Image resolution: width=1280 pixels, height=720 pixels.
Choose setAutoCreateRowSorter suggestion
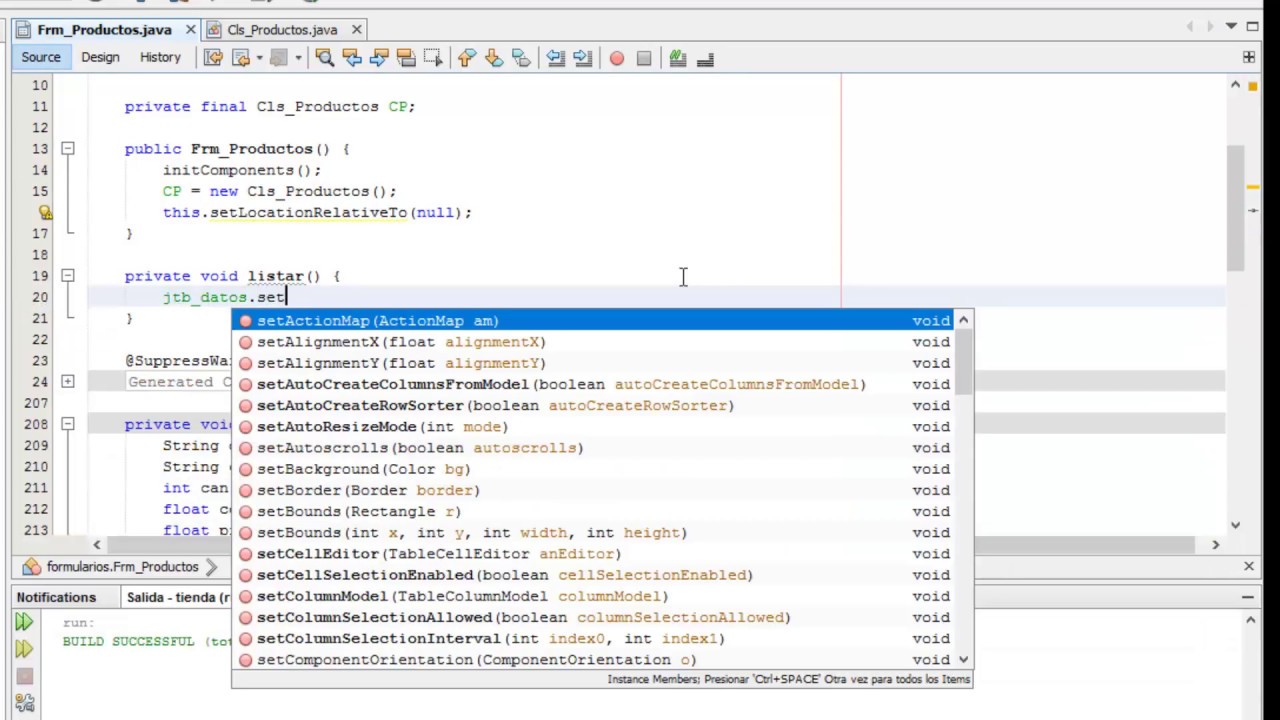pyautogui.click(x=592, y=406)
